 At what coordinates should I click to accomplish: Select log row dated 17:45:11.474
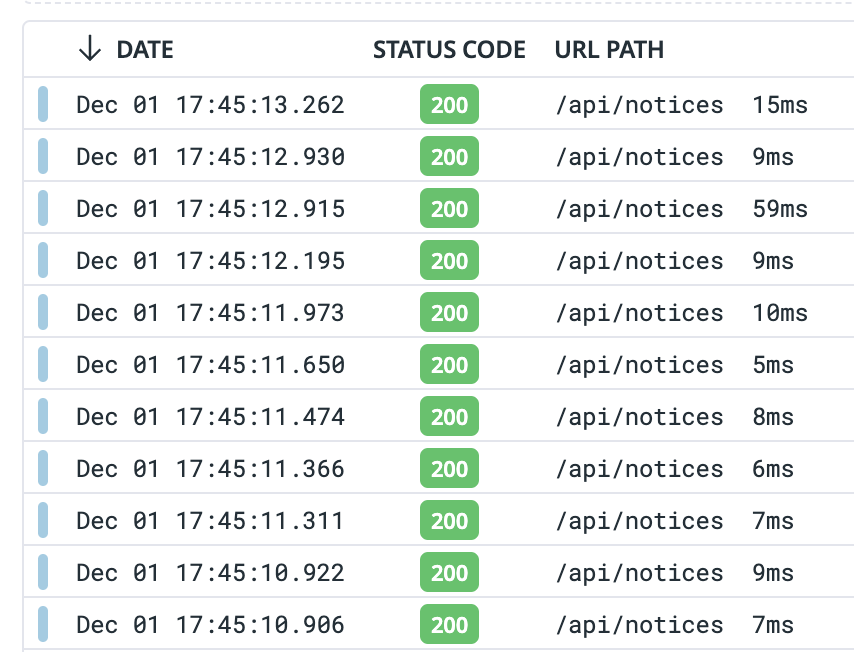pos(438,416)
